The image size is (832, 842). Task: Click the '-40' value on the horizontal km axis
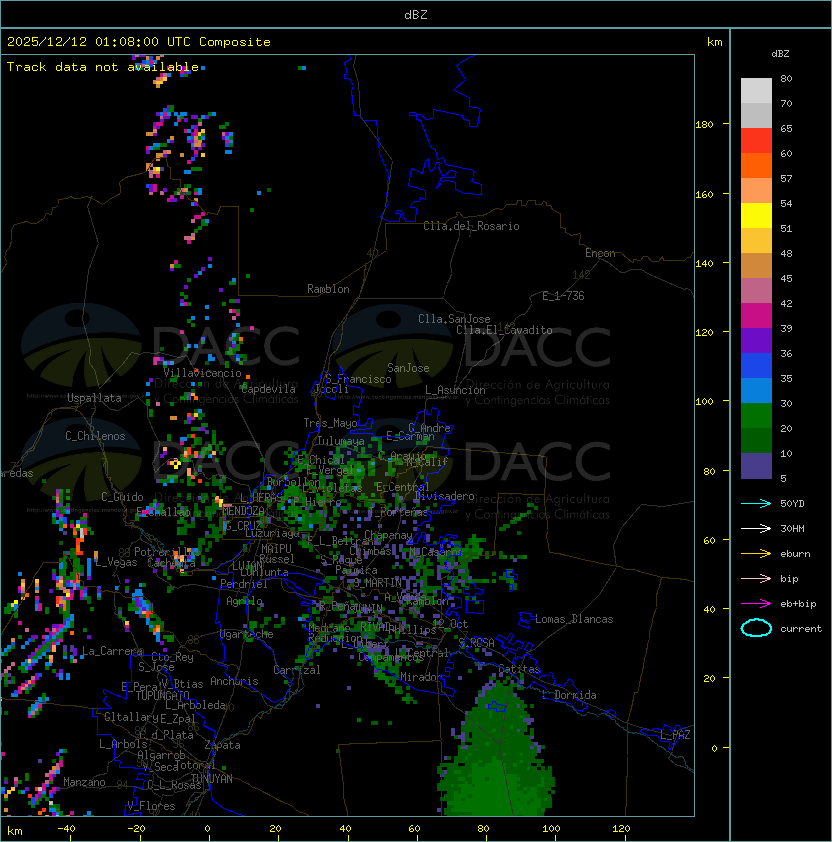(66, 829)
